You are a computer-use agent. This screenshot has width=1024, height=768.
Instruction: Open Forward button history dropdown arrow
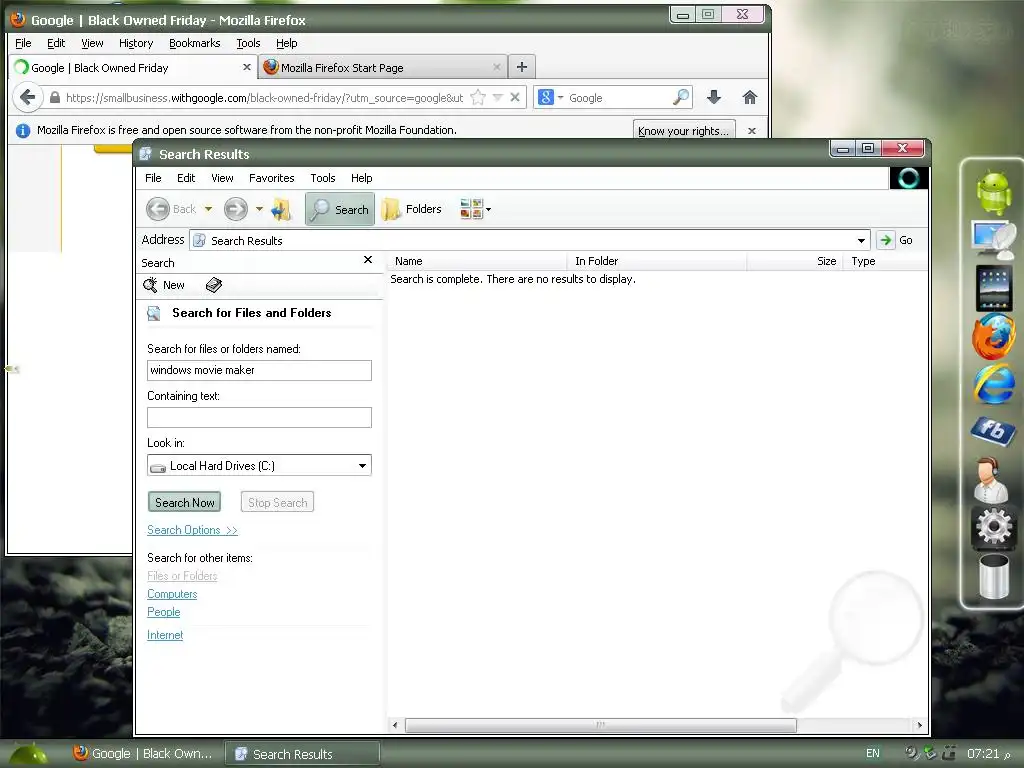pyautogui.click(x=259, y=209)
